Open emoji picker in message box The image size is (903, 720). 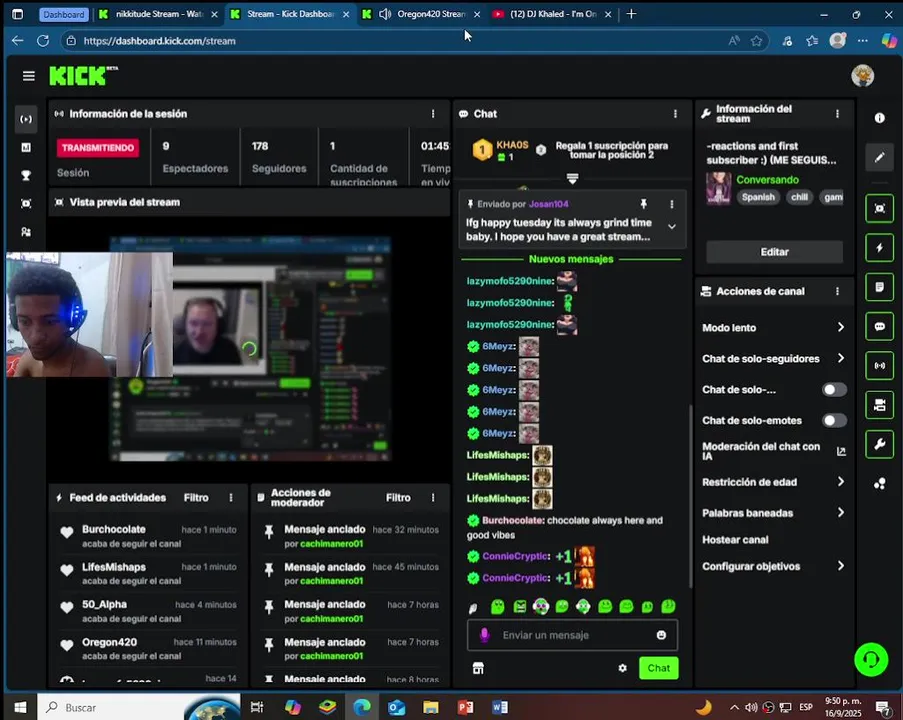point(661,635)
